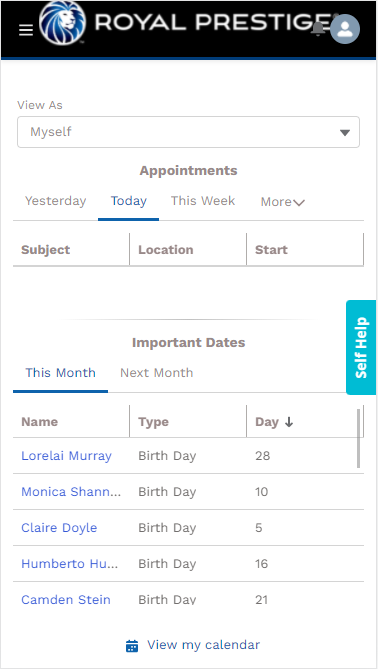Image resolution: width=378 pixels, height=669 pixels.
Task: Select the Today appointments tab
Action: (x=128, y=201)
